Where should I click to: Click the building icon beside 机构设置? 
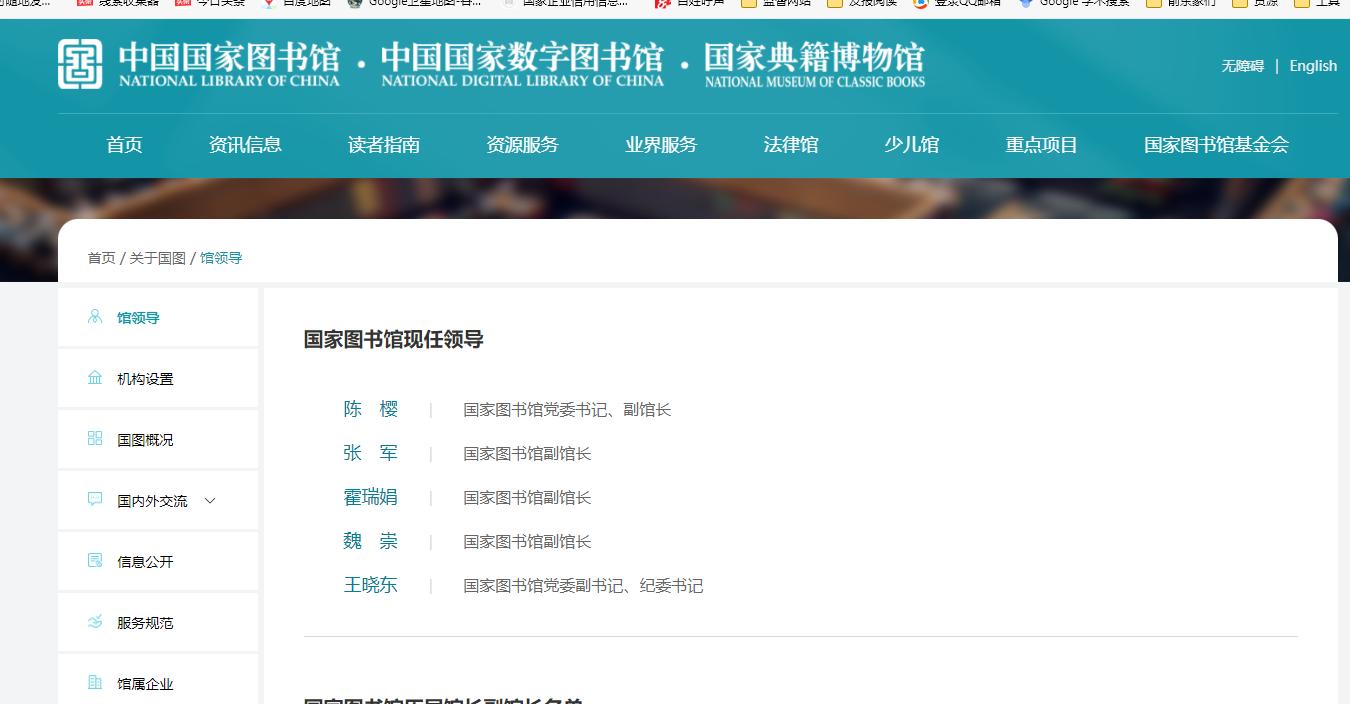click(95, 378)
